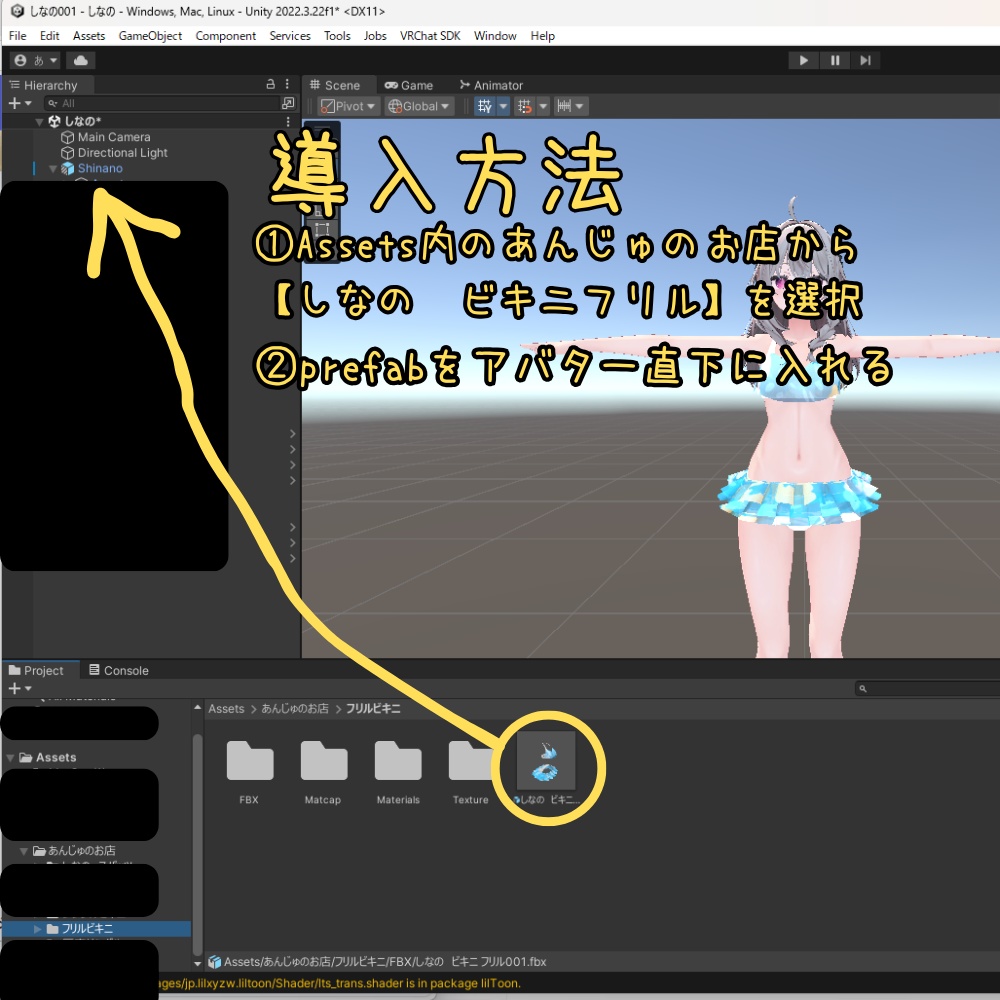Click the lilToon shader status message
The image size is (1000, 1000).
point(338,983)
